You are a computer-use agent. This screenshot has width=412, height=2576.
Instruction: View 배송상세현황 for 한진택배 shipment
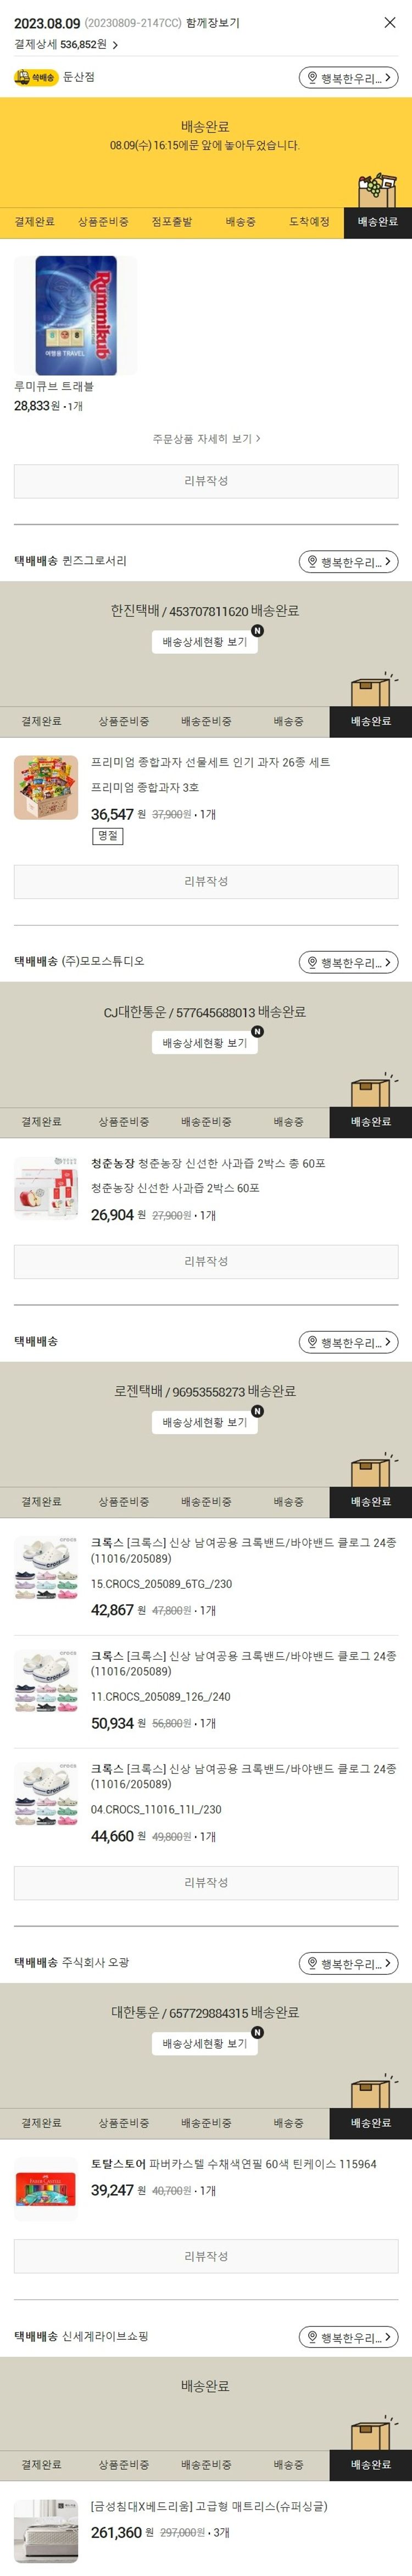(205, 642)
